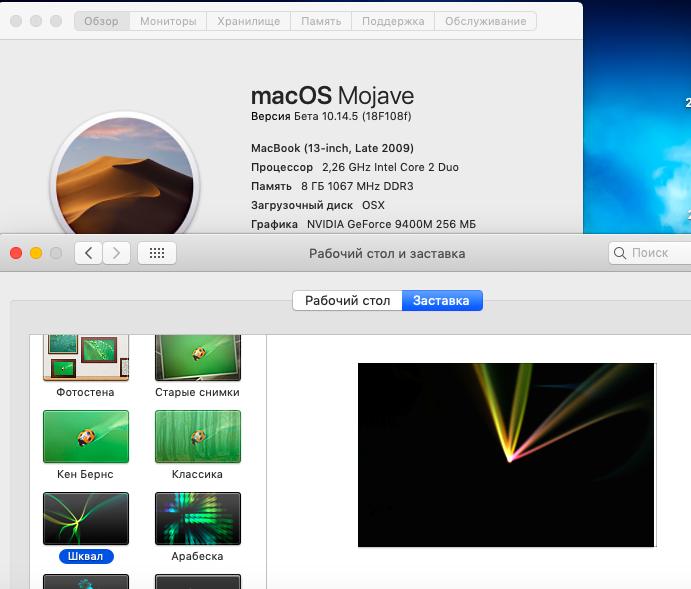Select the Классика screen saver thumbnail
The width and height of the screenshot is (691, 589).
198,437
